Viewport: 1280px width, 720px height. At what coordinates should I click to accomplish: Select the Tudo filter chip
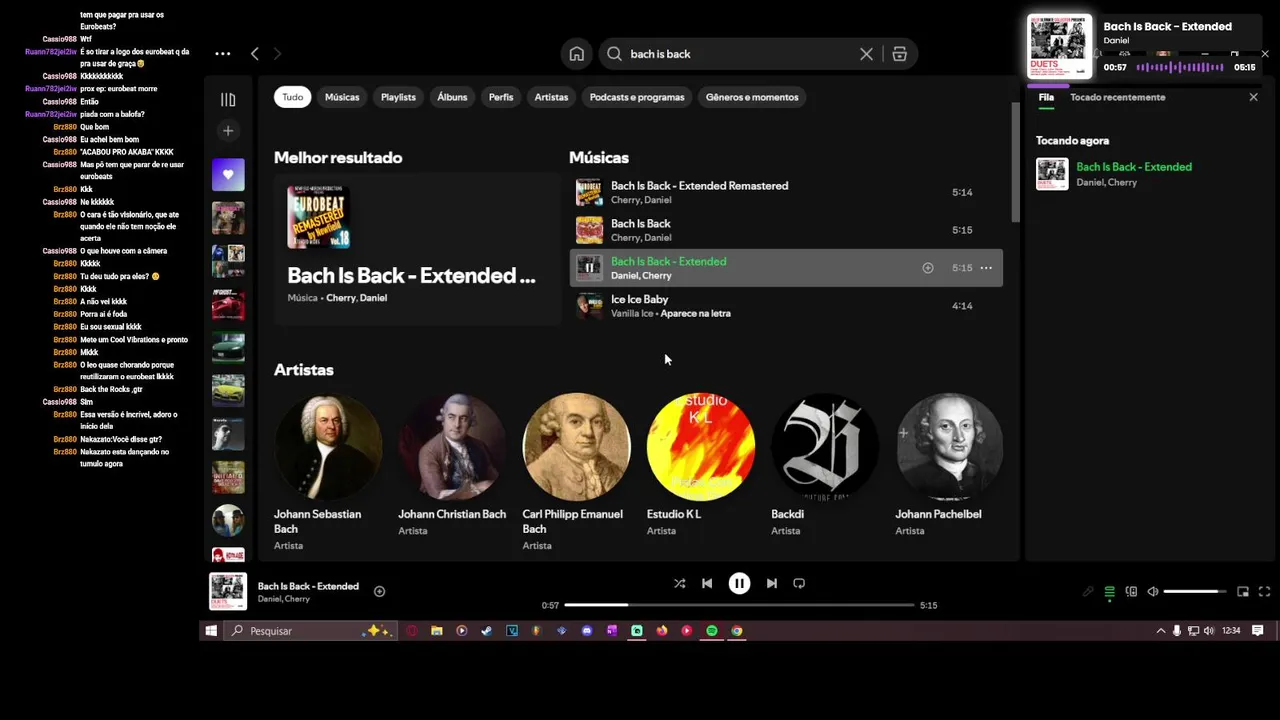tap(293, 97)
